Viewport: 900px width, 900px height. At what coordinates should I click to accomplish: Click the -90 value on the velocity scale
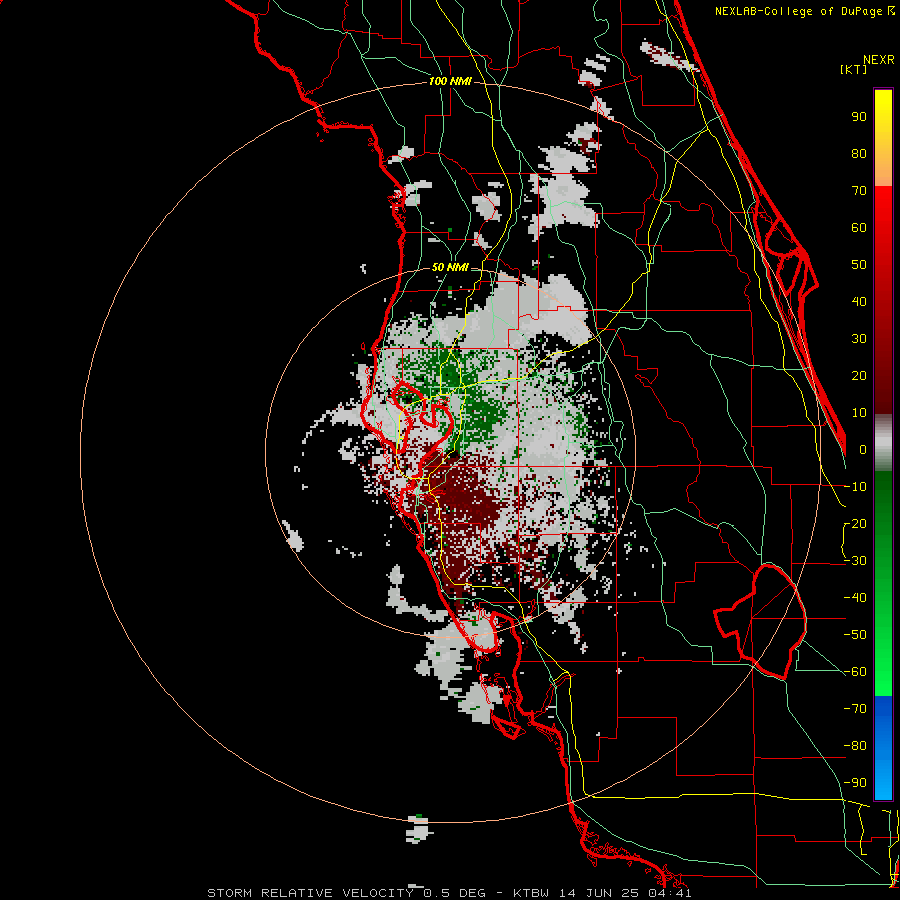[855, 783]
